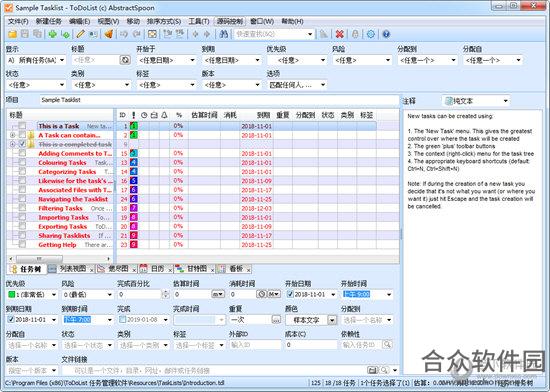
Task: Toggle the 到期日期 date checkbox
Action: pyautogui.click(x=11, y=319)
